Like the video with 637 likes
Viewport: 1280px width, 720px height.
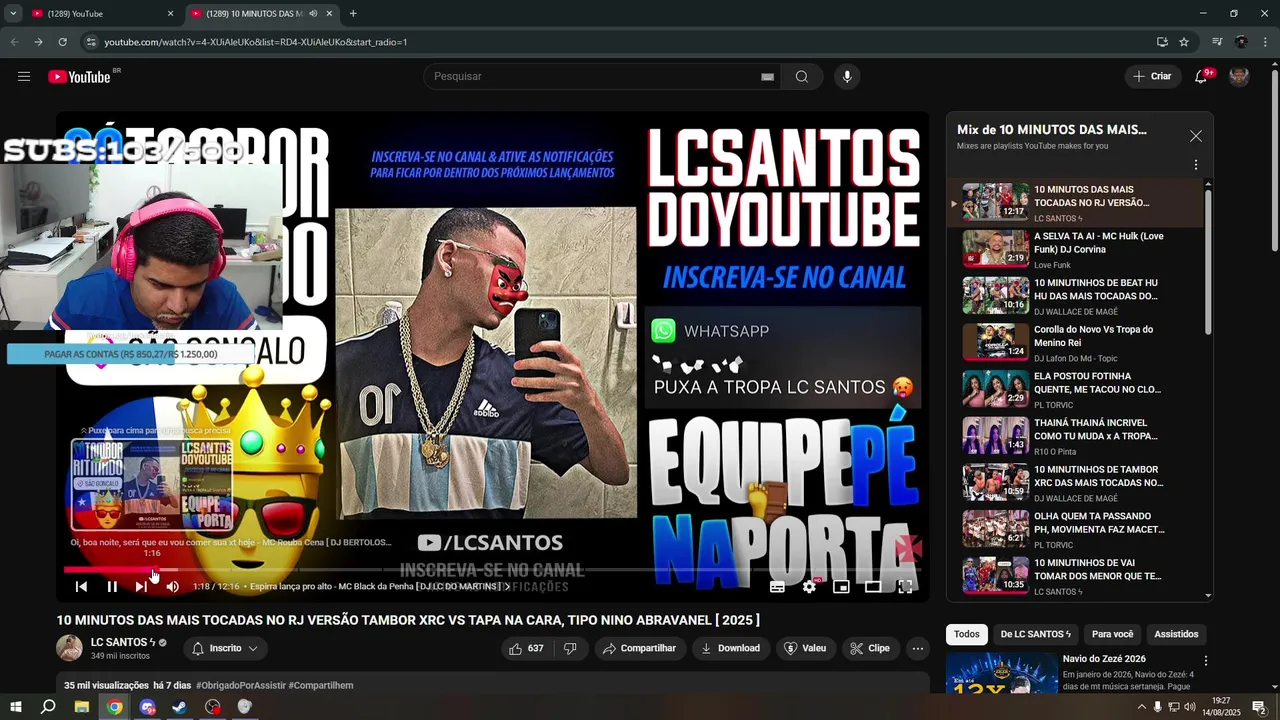526,648
